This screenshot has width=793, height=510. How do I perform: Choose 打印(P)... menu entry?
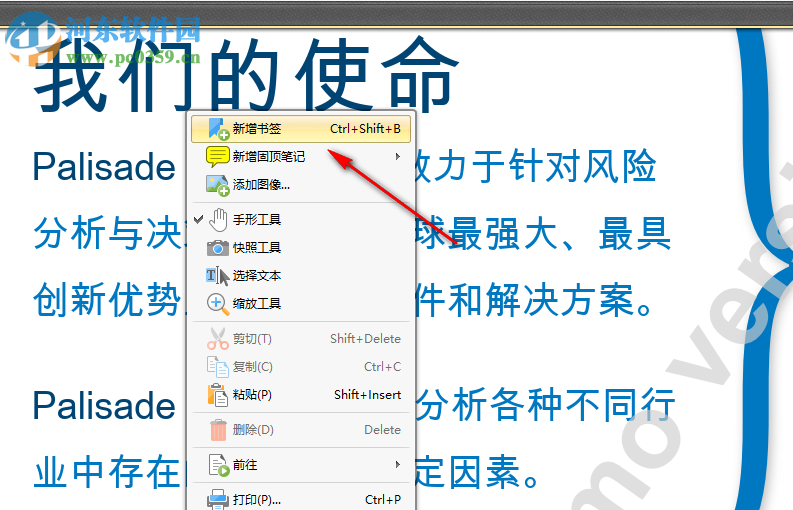301,499
